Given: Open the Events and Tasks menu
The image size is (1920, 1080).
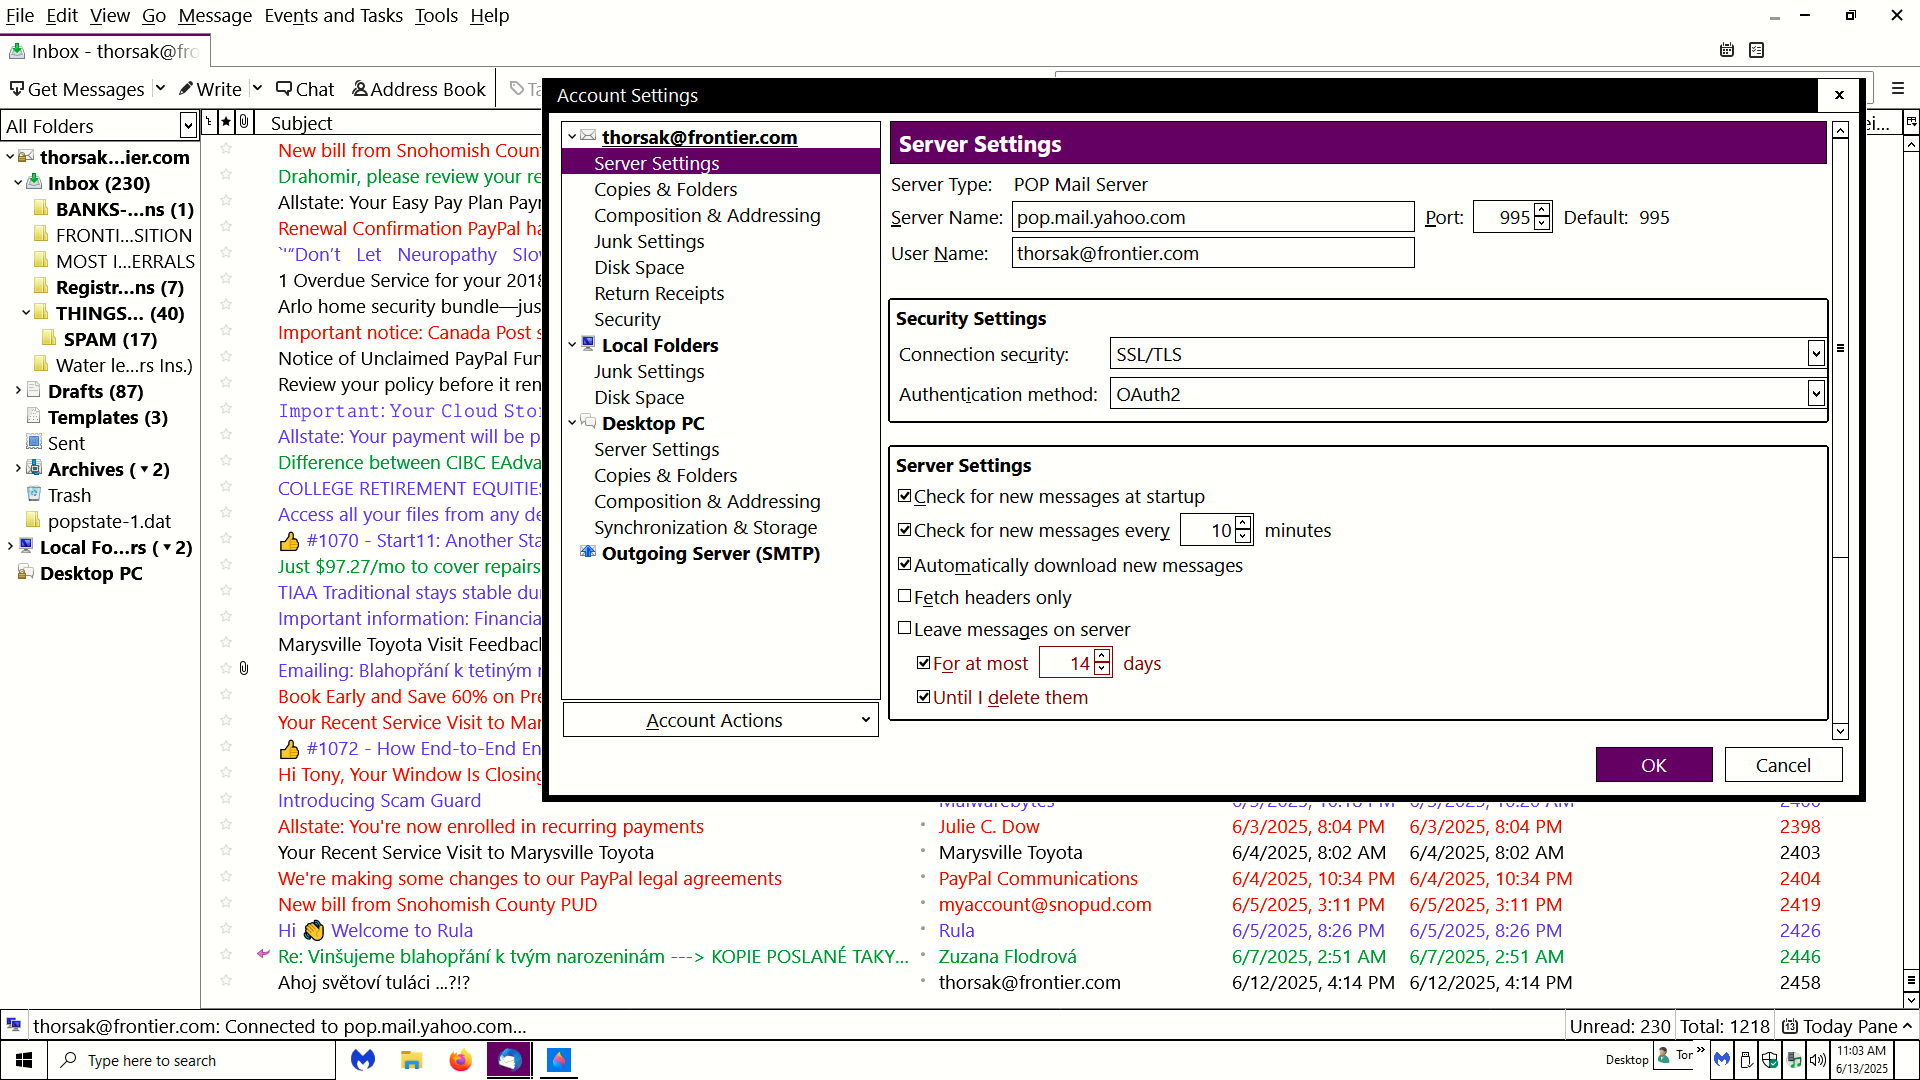Looking at the screenshot, I should point(333,15).
